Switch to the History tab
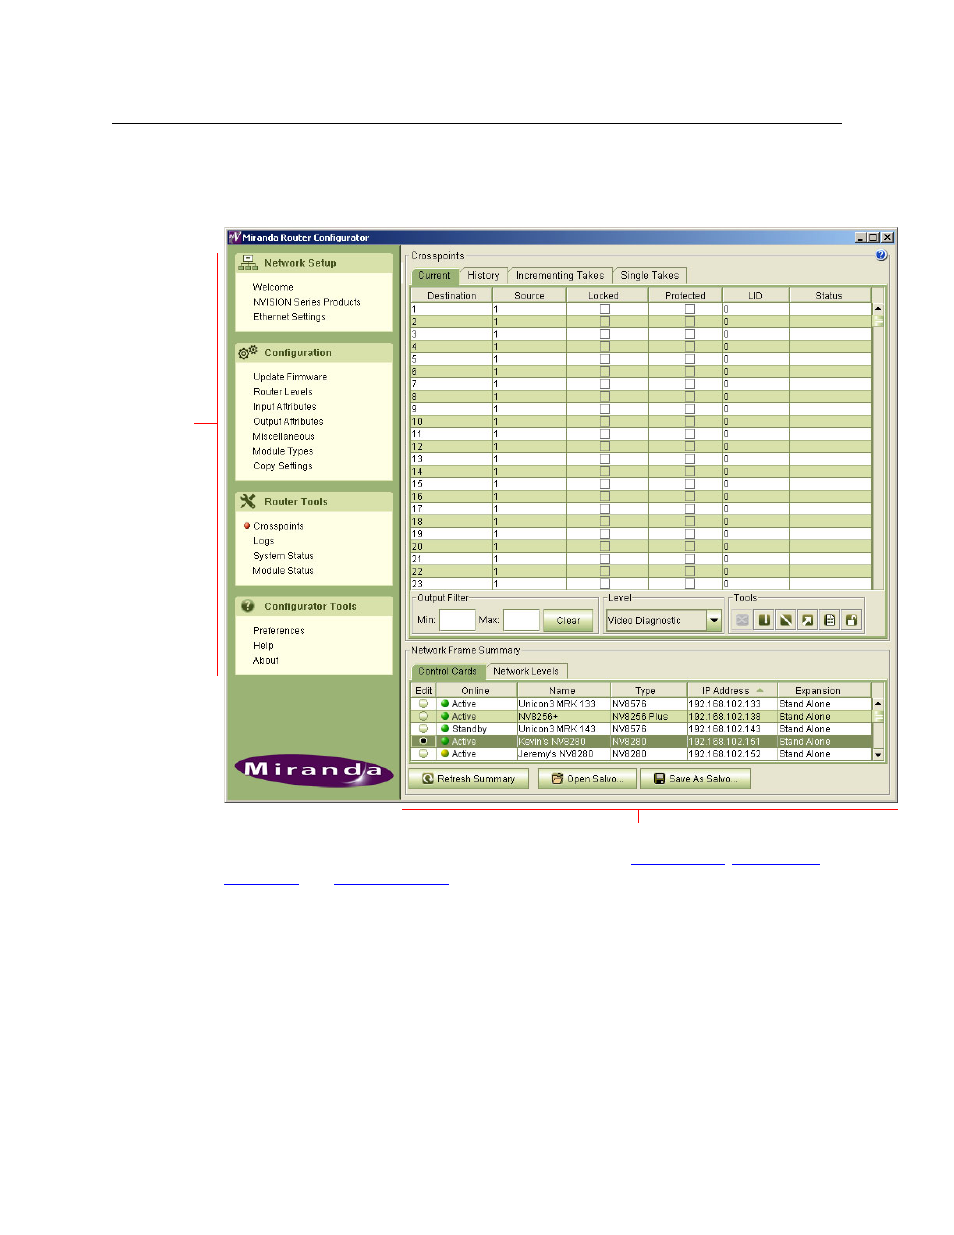Viewport: 954px width, 1235px height. tap(483, 276)
